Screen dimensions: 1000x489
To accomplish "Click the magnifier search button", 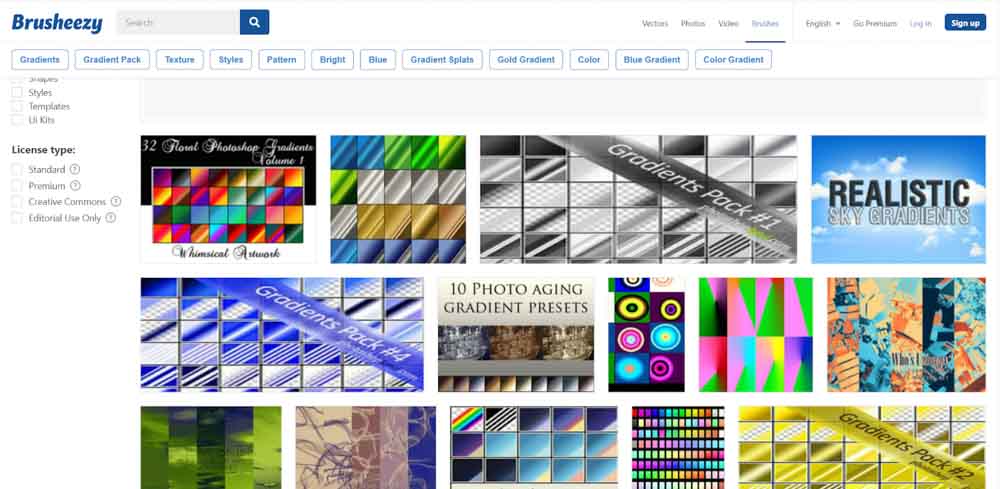I will pos(254,22).
